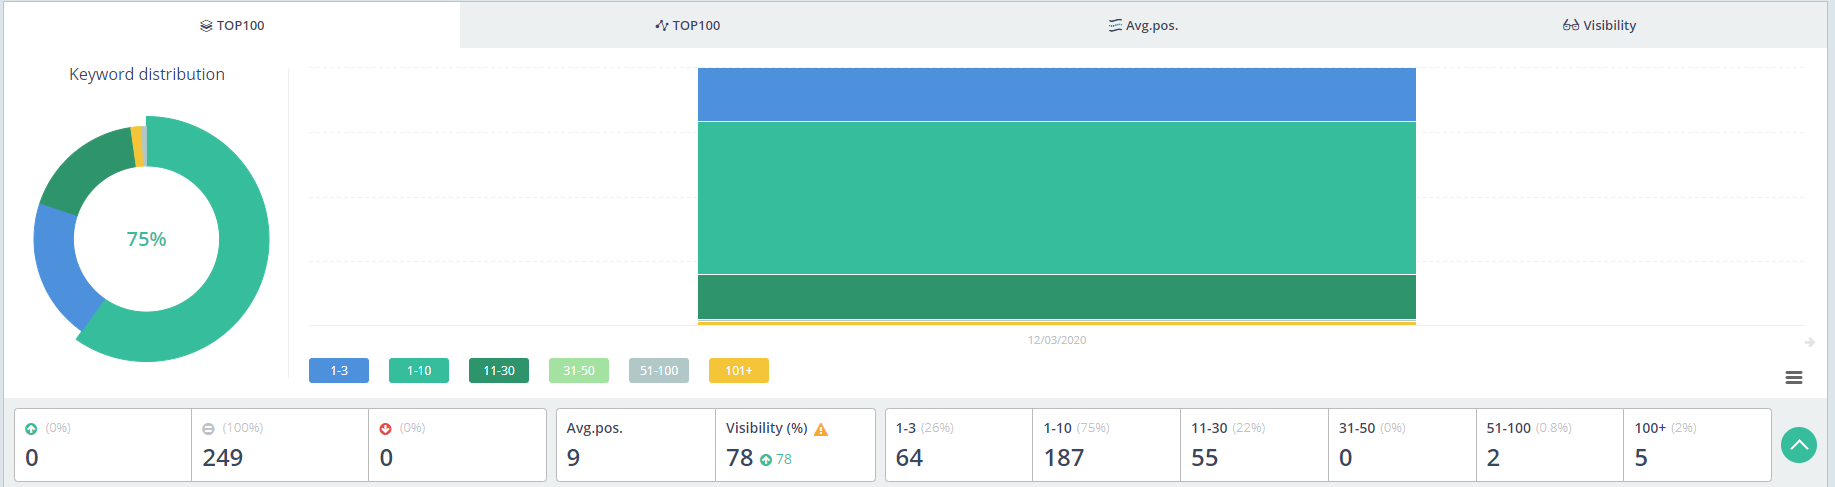Click the green up-arrow improved keywords icon
Screen dimensions: 1835x487
31,429
